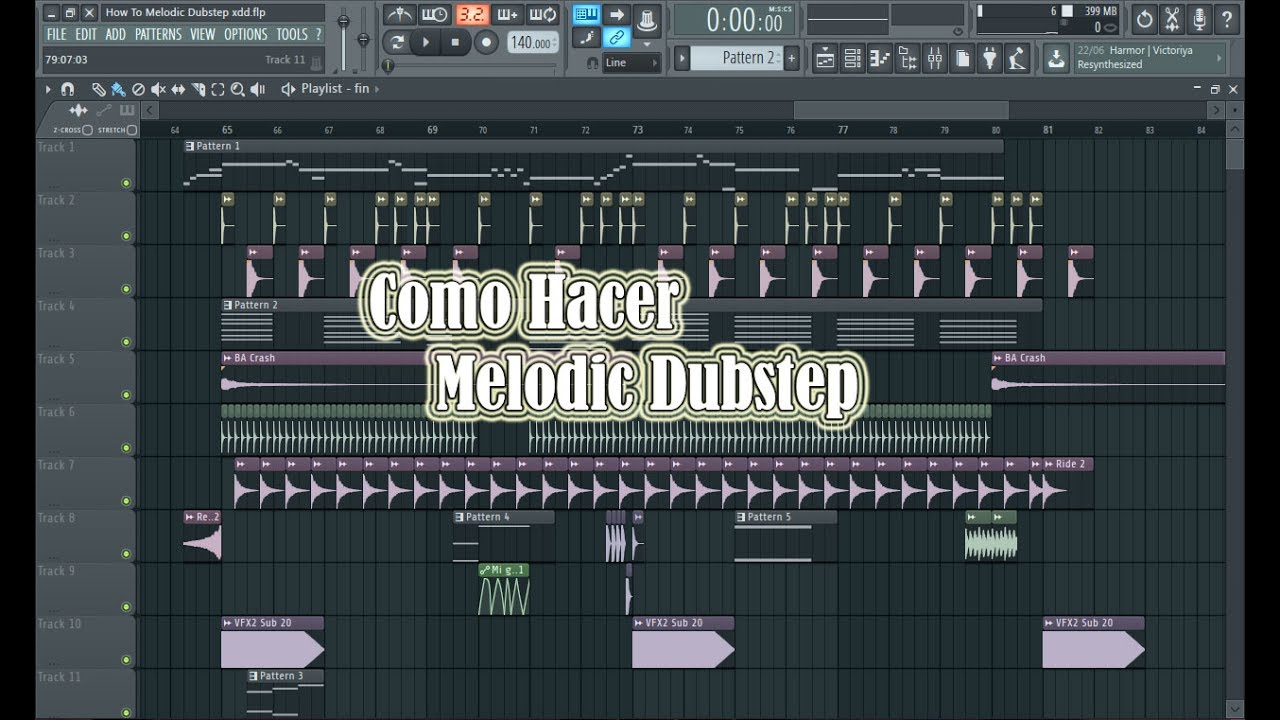Screen dimensions: 1280x720
Task: Click the Play button
Action: tap(426, 42)
